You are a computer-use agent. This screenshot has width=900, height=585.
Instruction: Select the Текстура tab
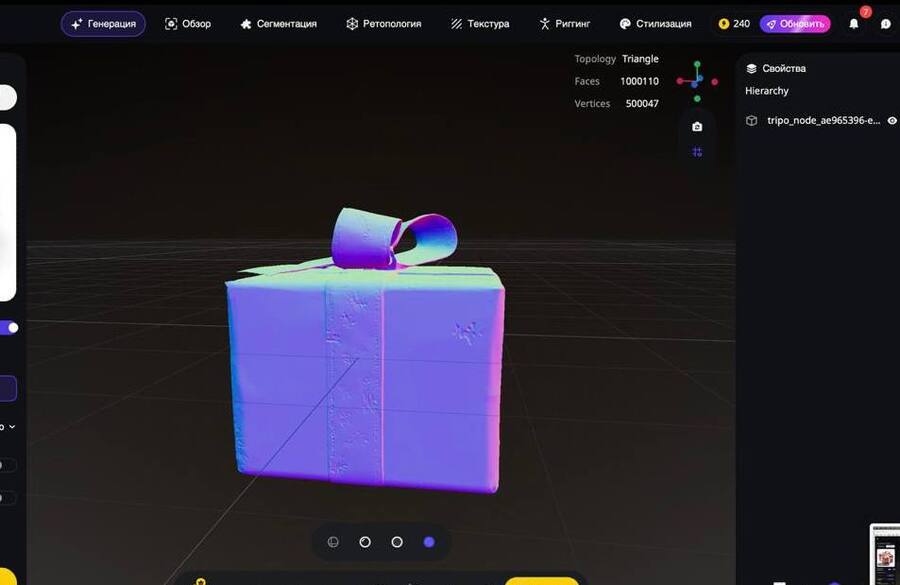(480, 24)
